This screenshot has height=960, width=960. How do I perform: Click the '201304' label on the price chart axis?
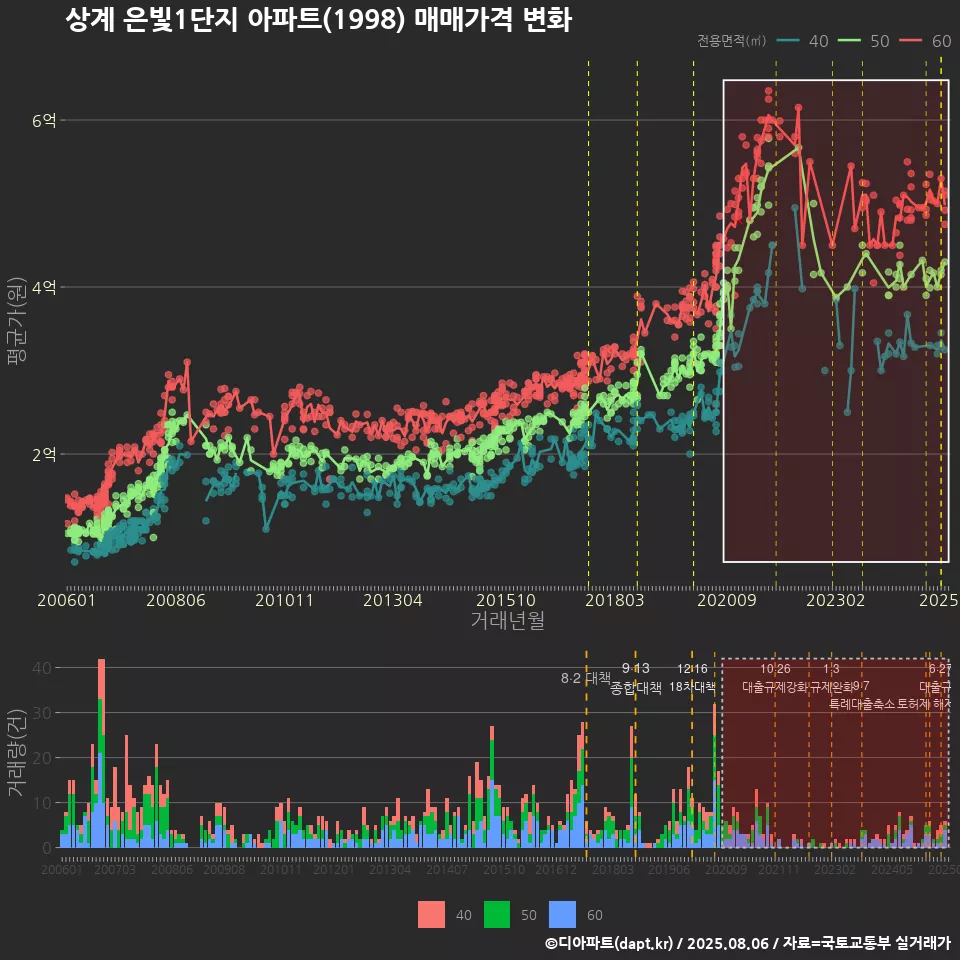(392, 600)
